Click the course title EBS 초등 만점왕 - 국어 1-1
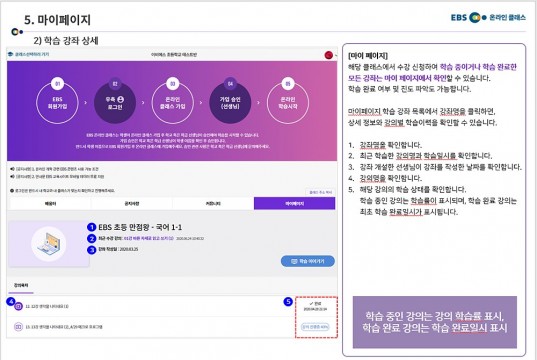 click(x=140, y=227)
